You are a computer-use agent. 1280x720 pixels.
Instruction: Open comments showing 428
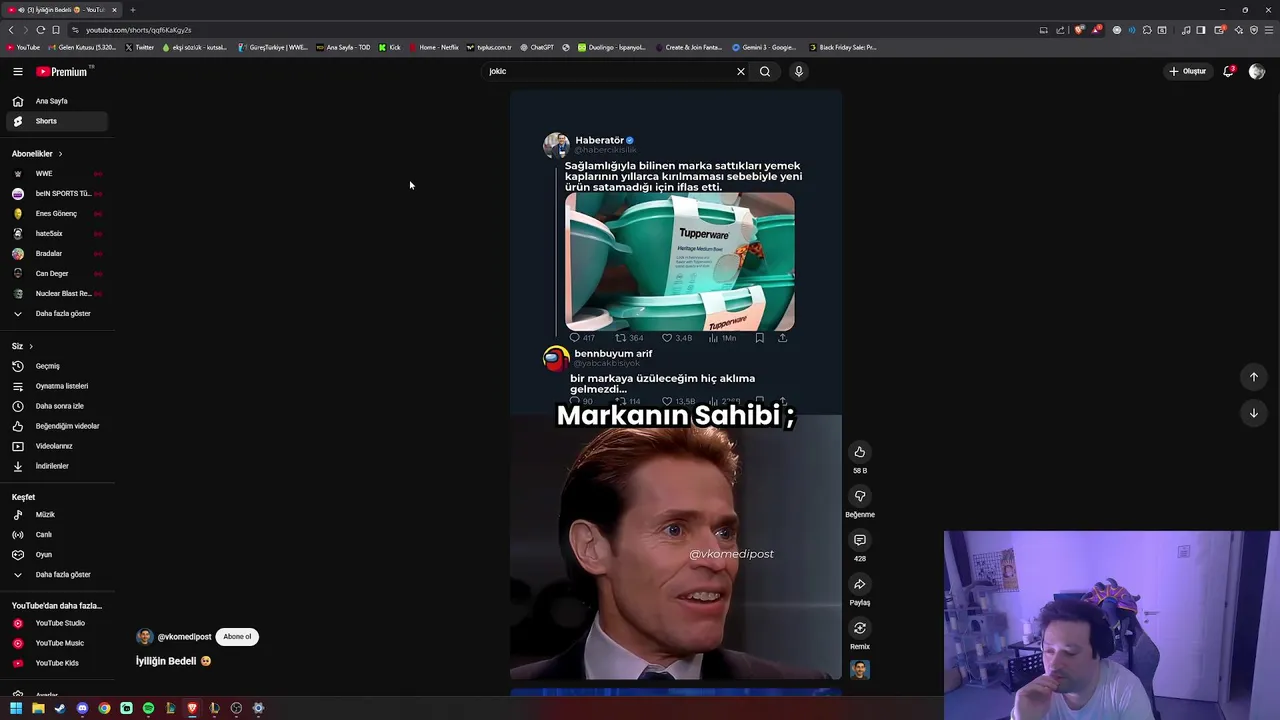pos(860,540)
